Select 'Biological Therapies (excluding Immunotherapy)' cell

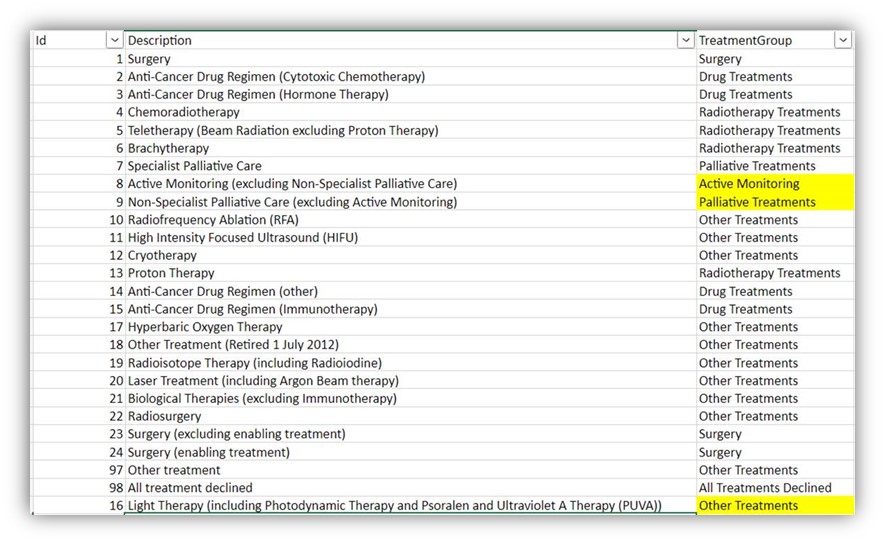coord(410,398)
